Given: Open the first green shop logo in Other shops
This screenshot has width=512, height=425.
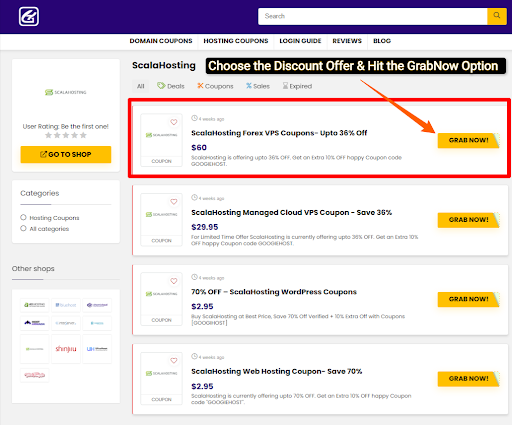Looking at the screenshot, I should pyautogui.click(x=34, y=305).
